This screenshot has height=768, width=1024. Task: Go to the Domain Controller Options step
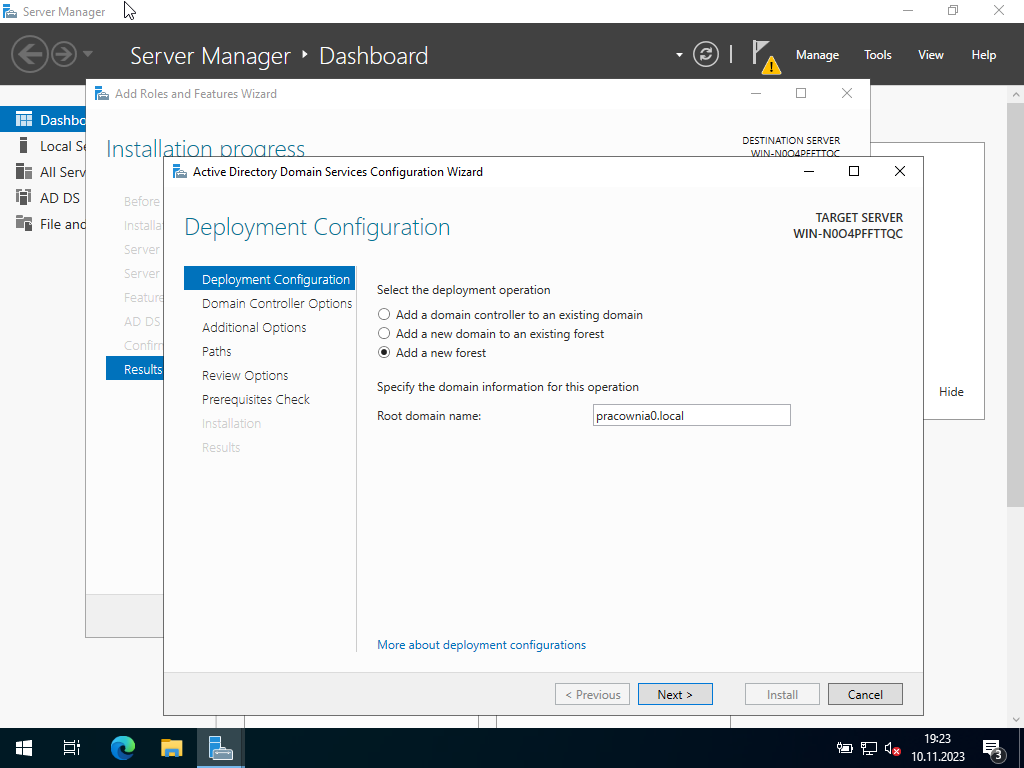[x=277, y=303]
